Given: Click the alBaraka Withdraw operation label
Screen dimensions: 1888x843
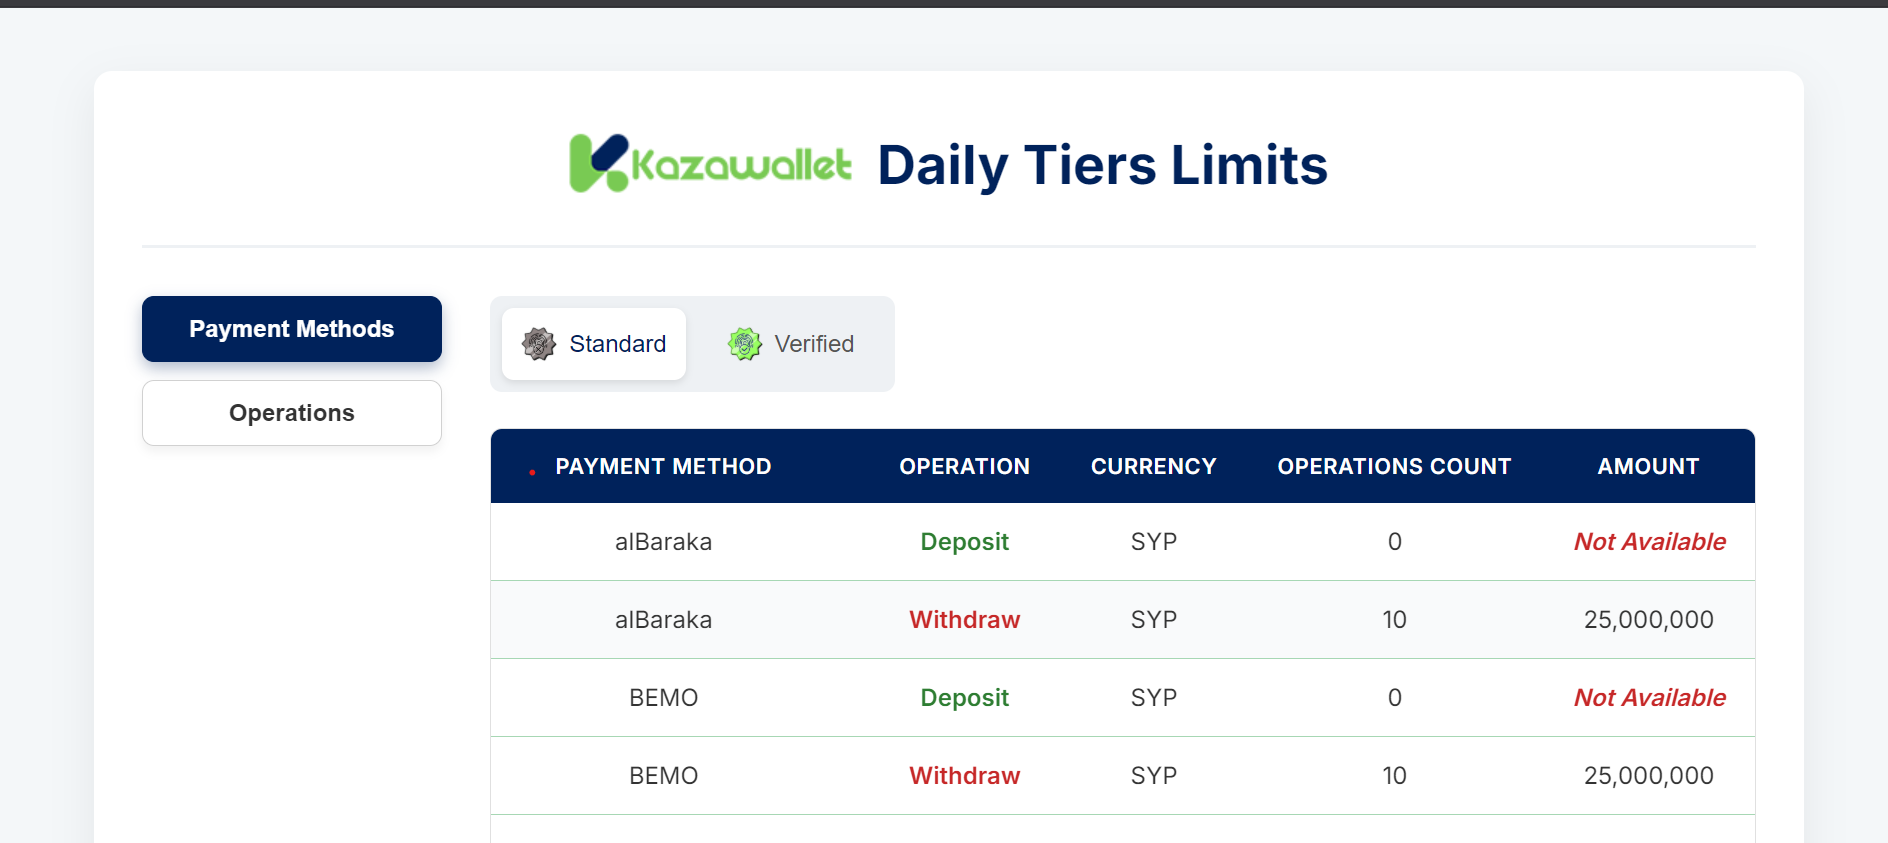Looking at the screenshot, I should [x=964, y=620].
